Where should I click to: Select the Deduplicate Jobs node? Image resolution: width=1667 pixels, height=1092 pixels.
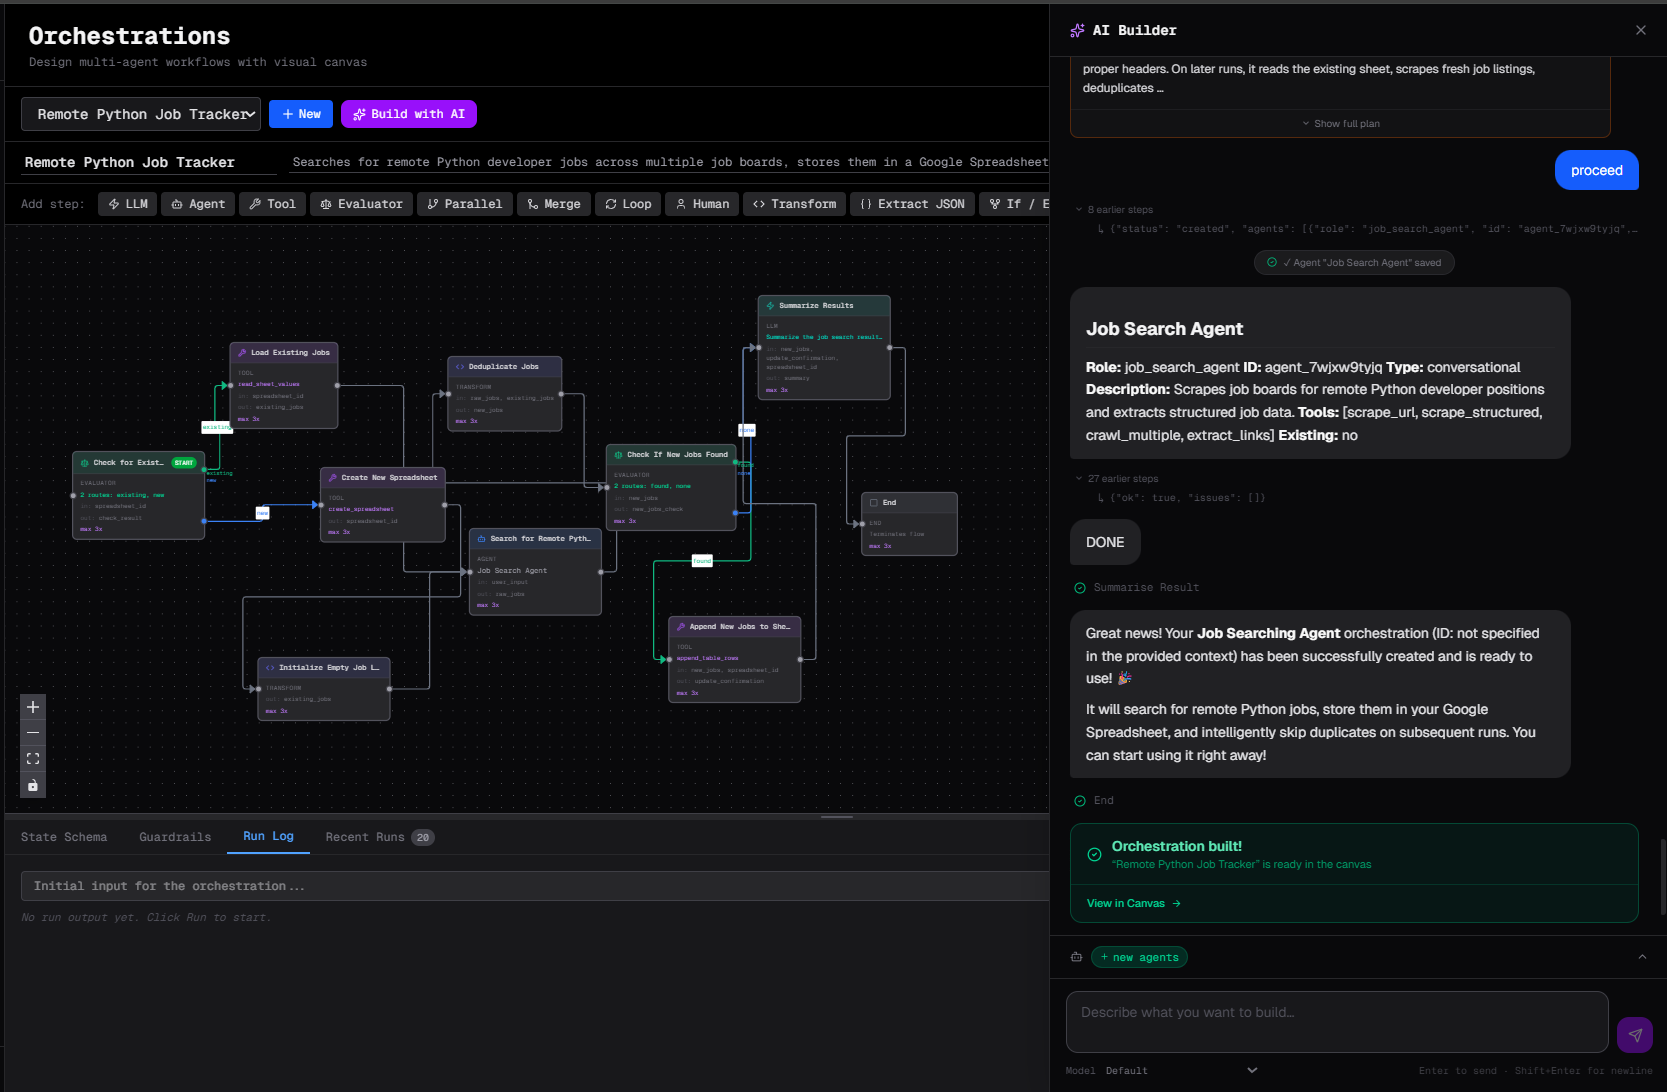504,394
